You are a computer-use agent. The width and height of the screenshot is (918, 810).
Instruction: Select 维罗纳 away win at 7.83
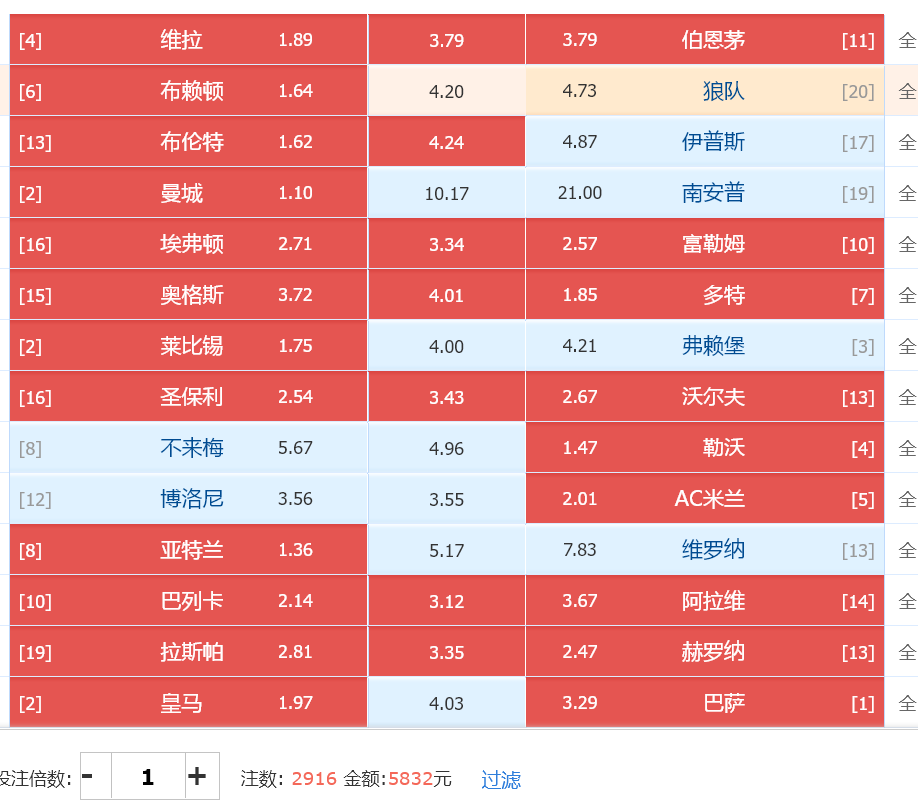[705, 550]
